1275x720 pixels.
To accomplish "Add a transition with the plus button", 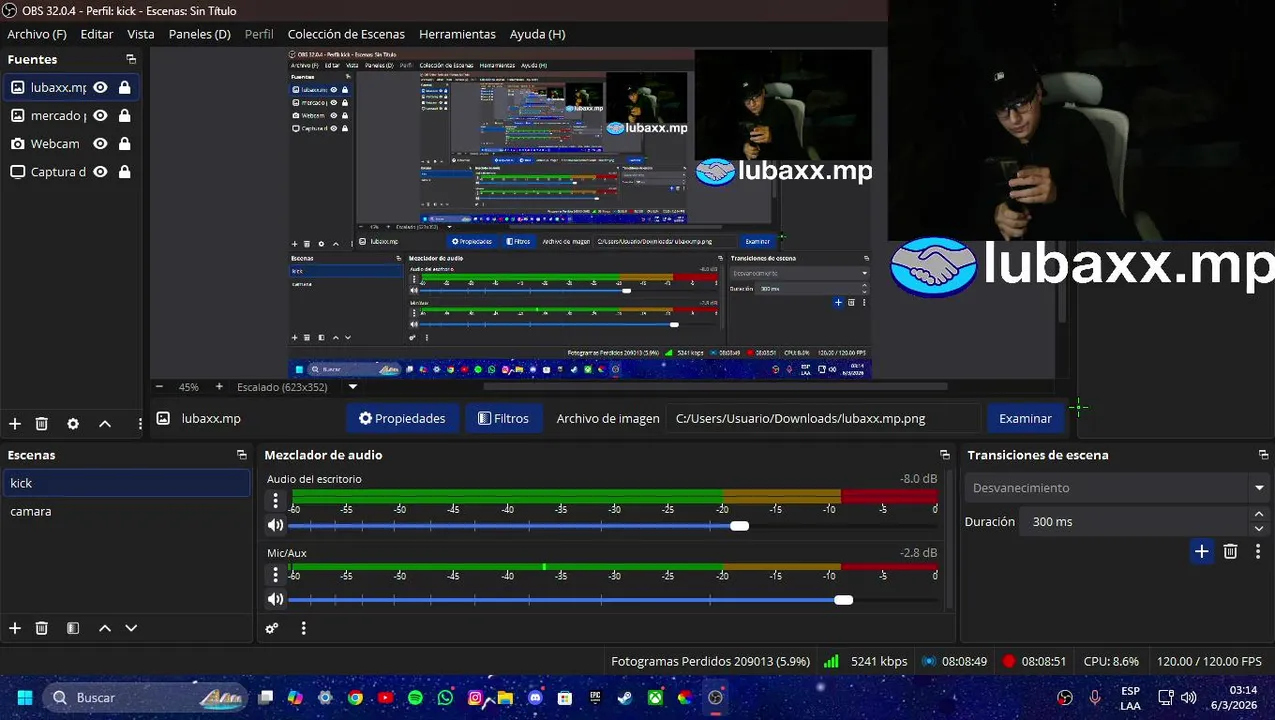I will pos(1202,551).
